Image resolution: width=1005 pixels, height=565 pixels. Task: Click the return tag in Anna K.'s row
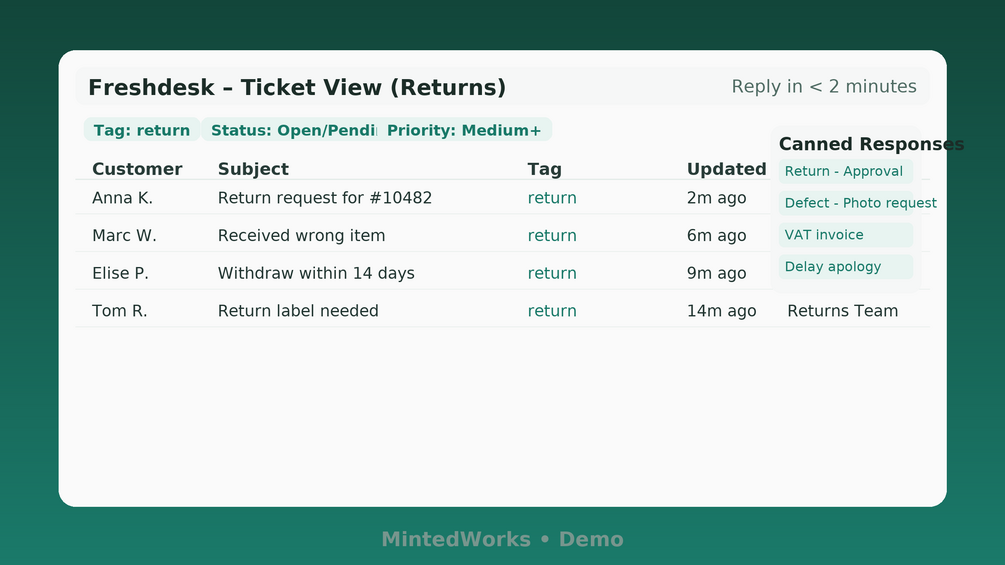pyautogui.click(x=552, y=198)
